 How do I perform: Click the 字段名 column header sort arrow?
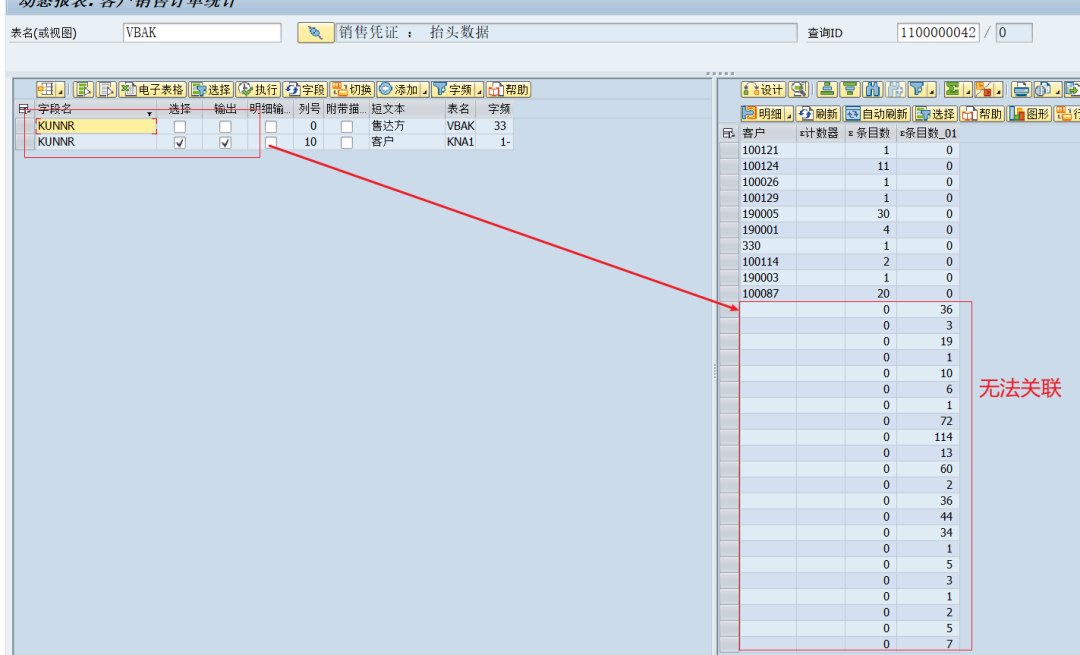[149, 114]
